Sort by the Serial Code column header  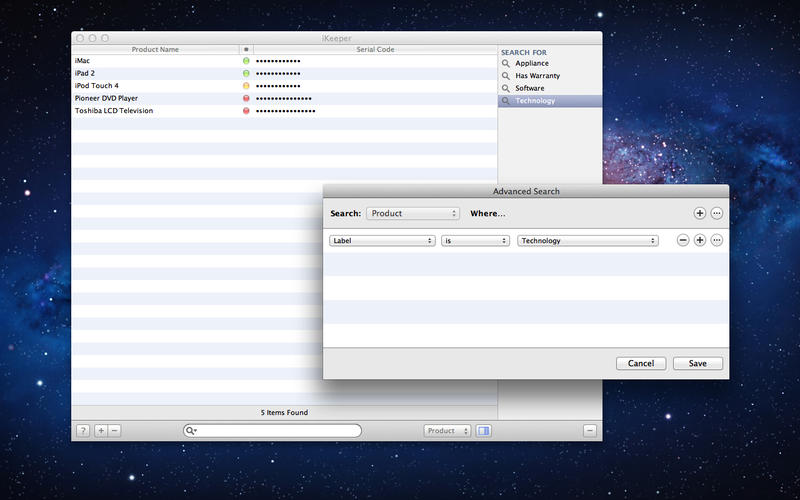375,49
